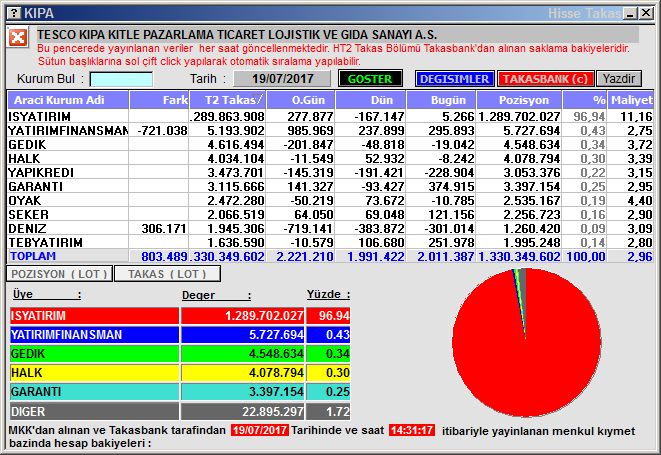Click the Yazdir print button

[619, 78]
